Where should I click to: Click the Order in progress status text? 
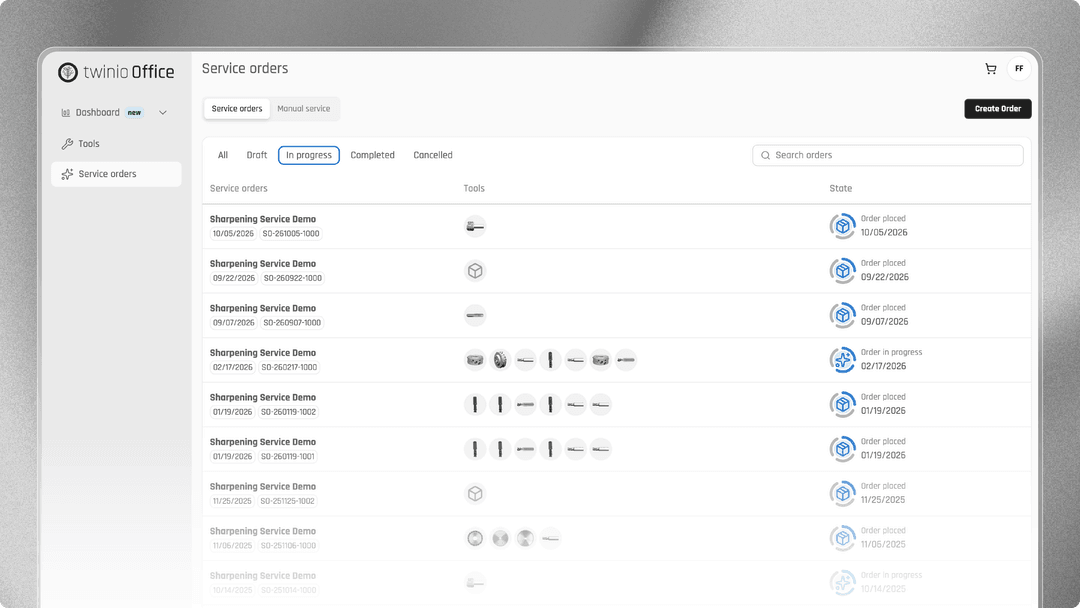891,353
